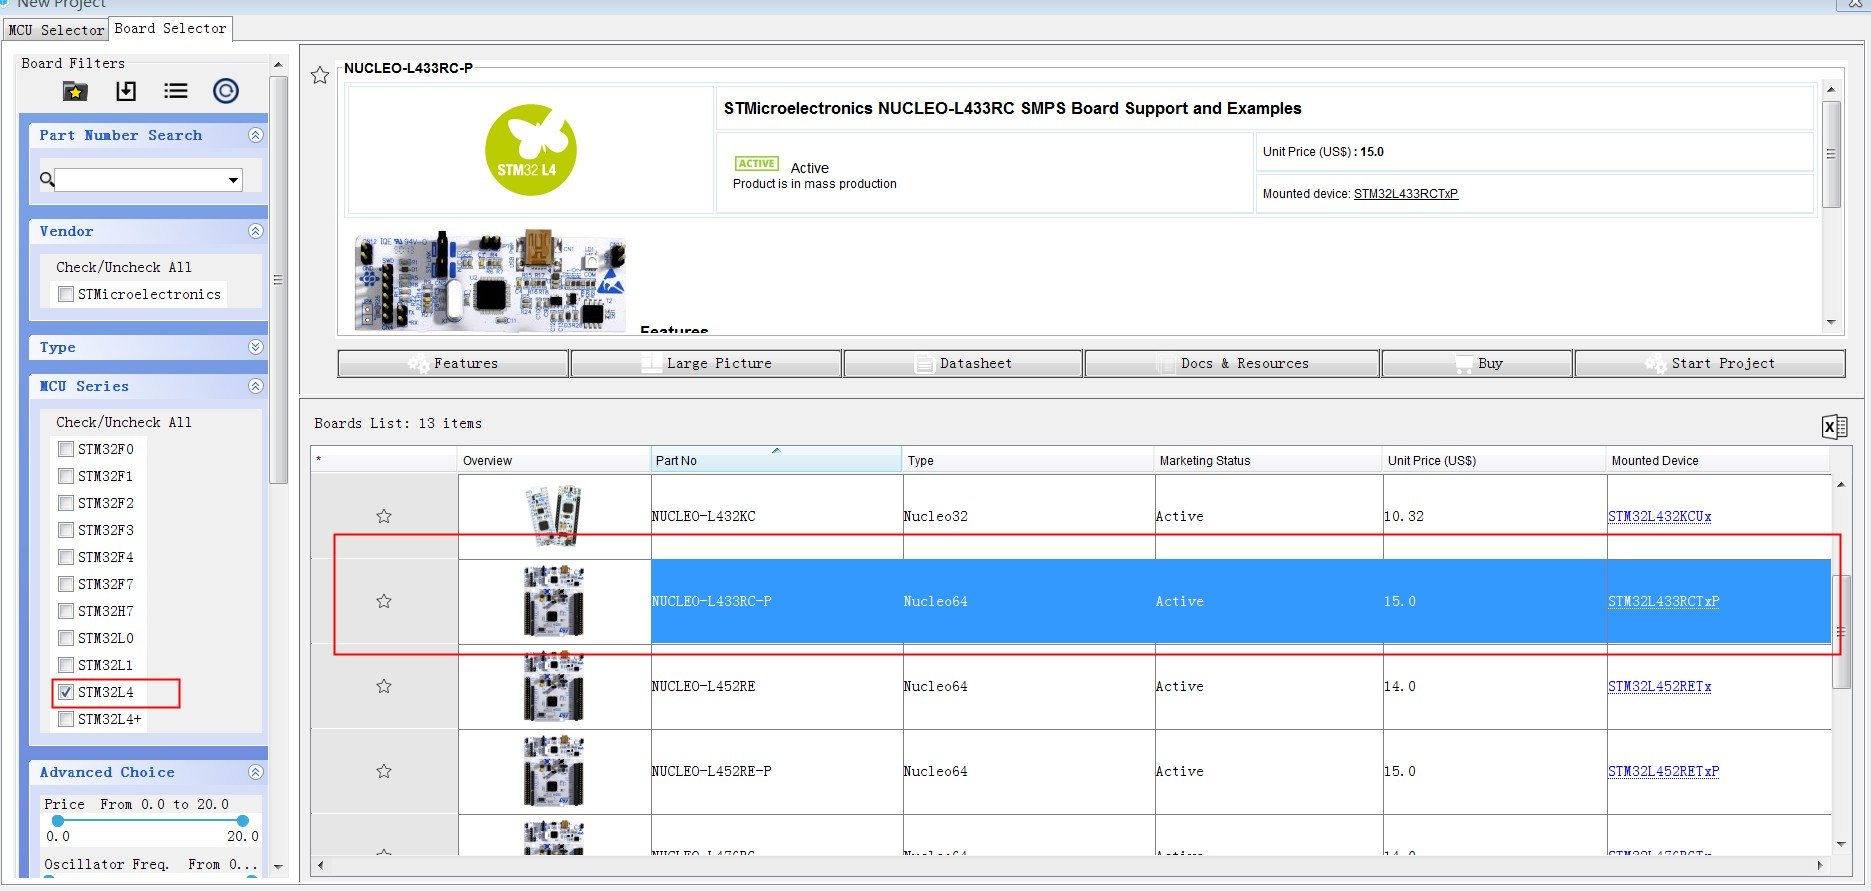Screen dimensions: 1871x891
Task: Collapse the MCU Series filter section
Action: (256, 386)
